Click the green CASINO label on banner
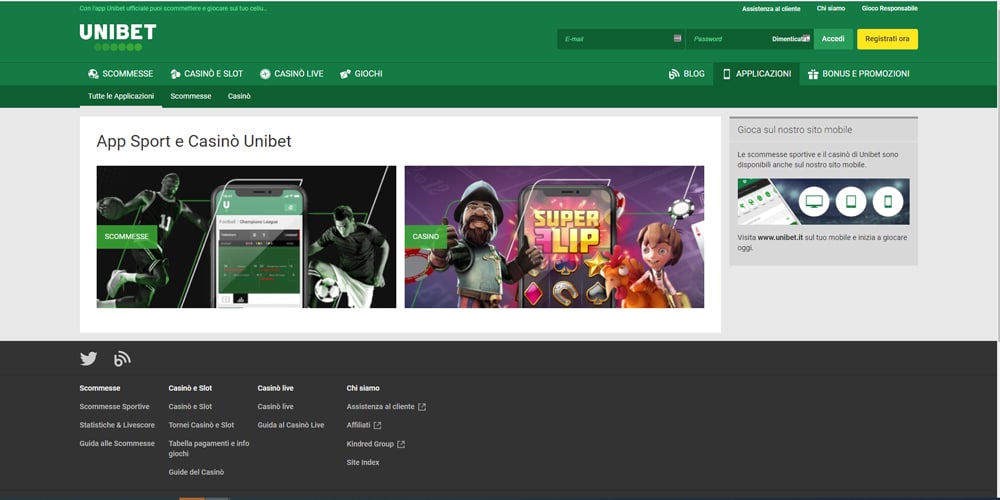This screenshot has width=1000, height=500. (425, 237)
